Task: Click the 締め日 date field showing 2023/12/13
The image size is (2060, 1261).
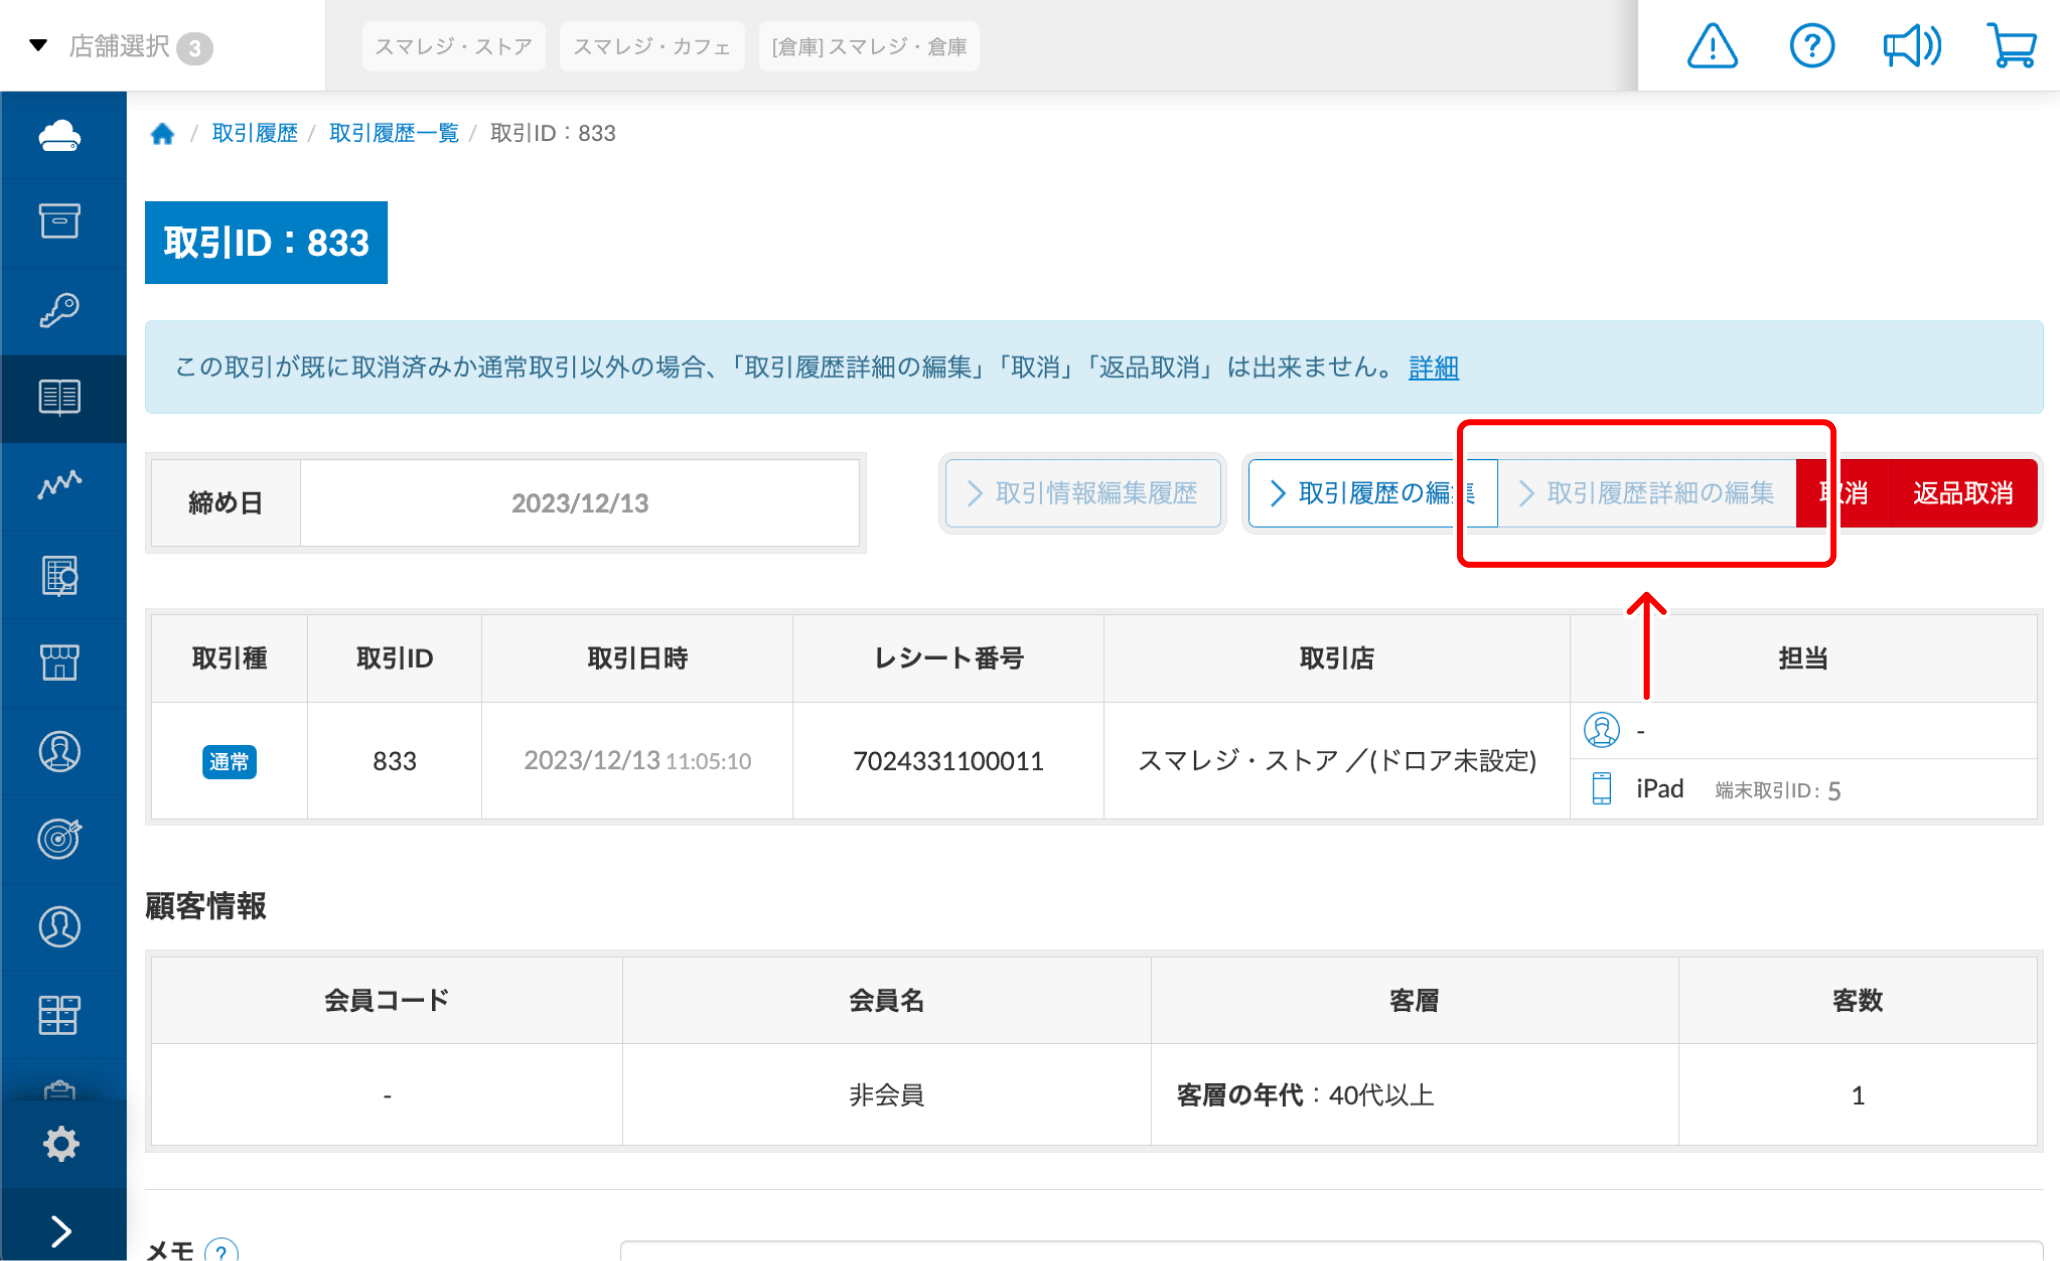Action: tap(580, 503)
